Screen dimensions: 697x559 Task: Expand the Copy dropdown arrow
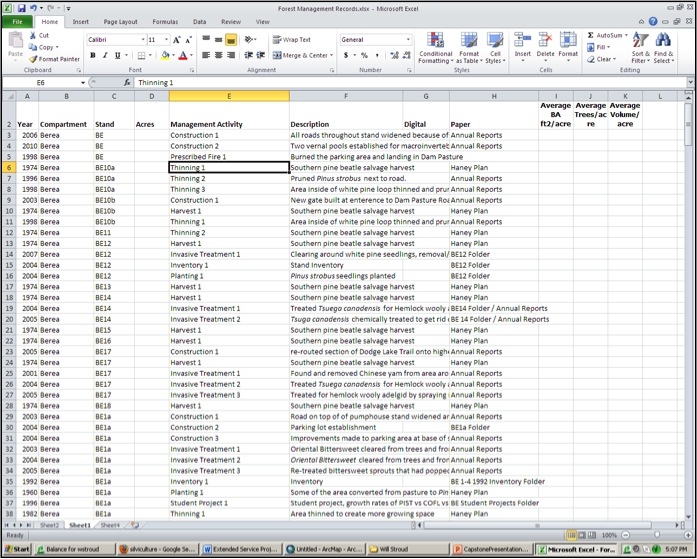(x=57, y=47)
